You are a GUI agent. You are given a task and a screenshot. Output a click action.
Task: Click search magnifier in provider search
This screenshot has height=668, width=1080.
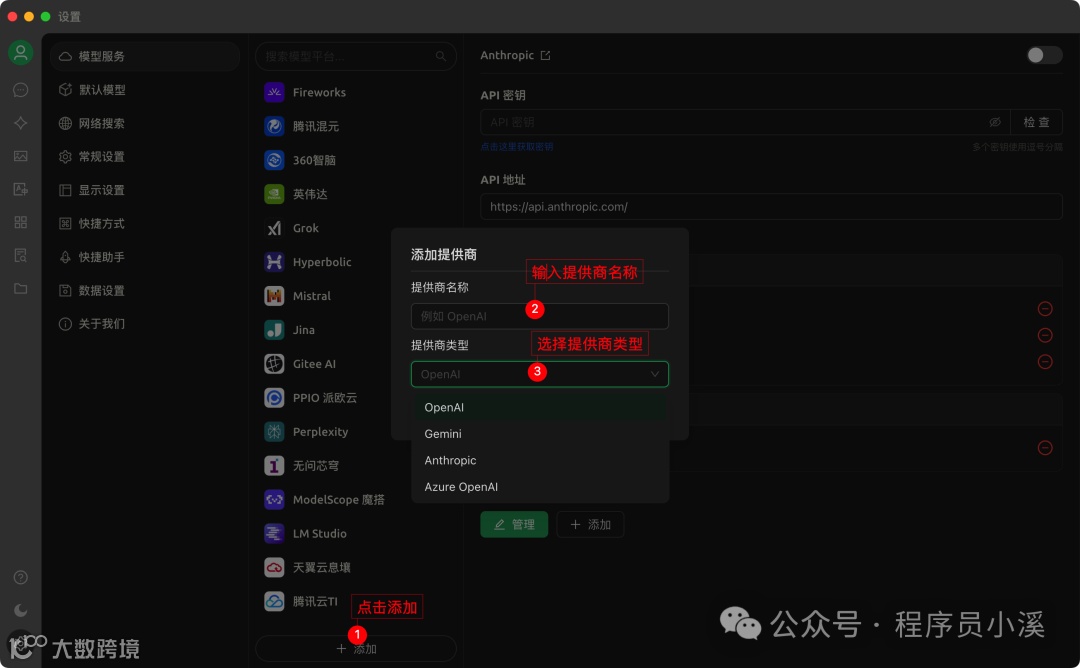[x=441, y=56]
